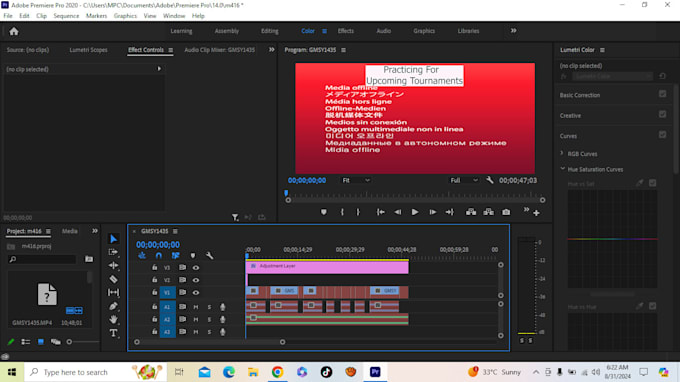
Task: Open the Media Browser tab
Action: 69,231
